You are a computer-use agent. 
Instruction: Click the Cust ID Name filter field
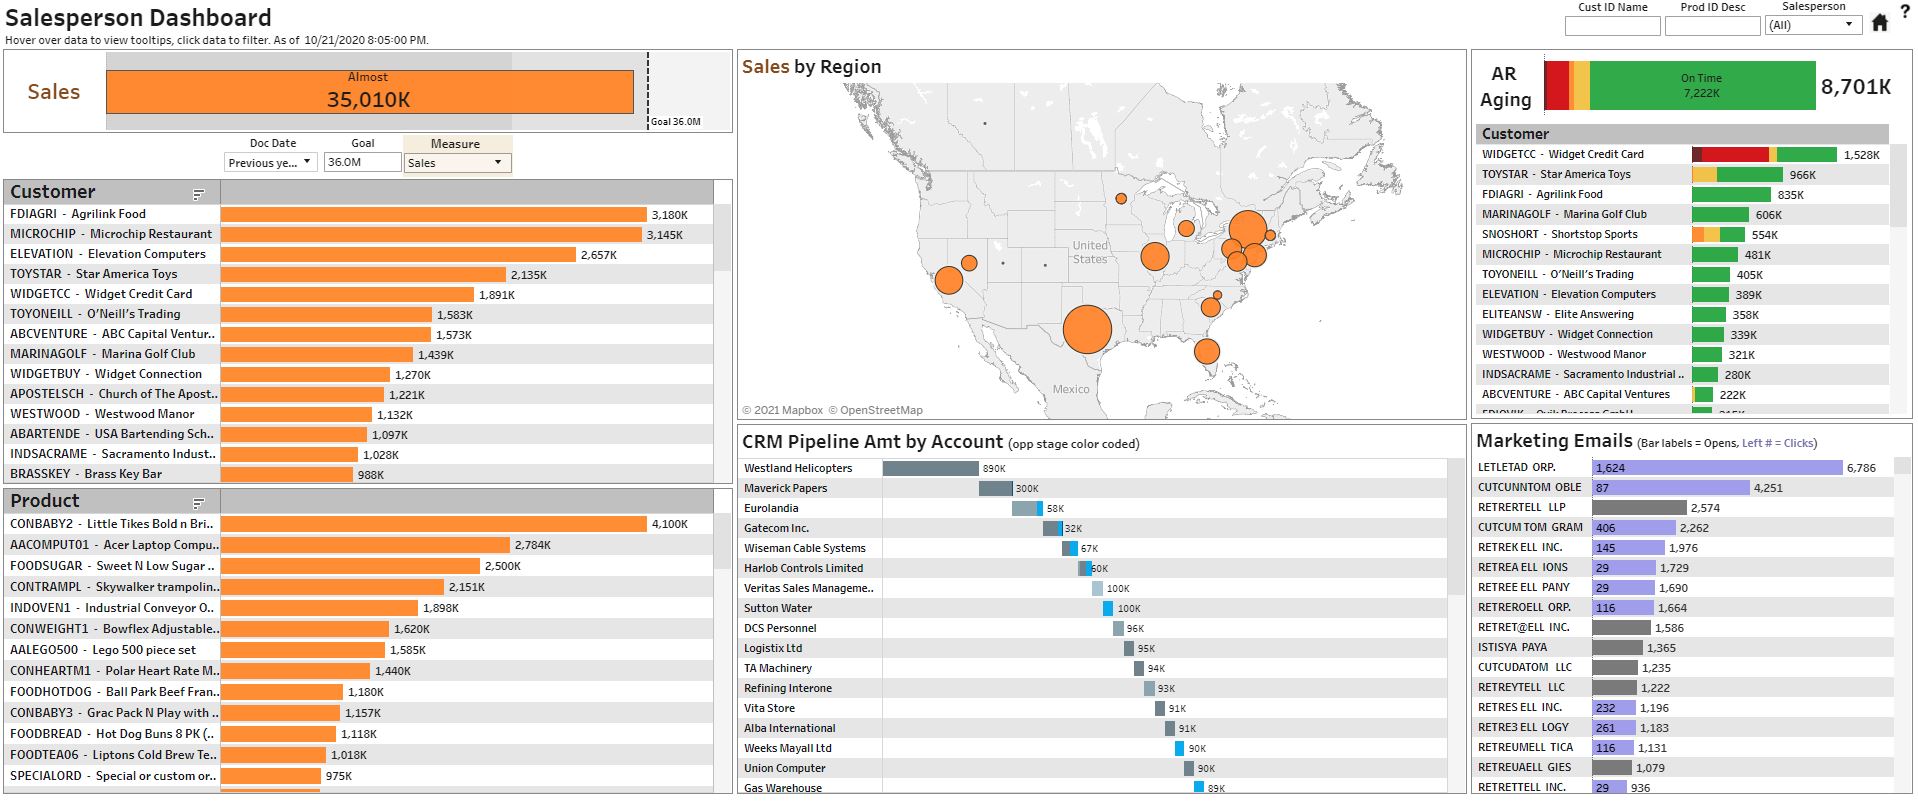click(1612, 25)
